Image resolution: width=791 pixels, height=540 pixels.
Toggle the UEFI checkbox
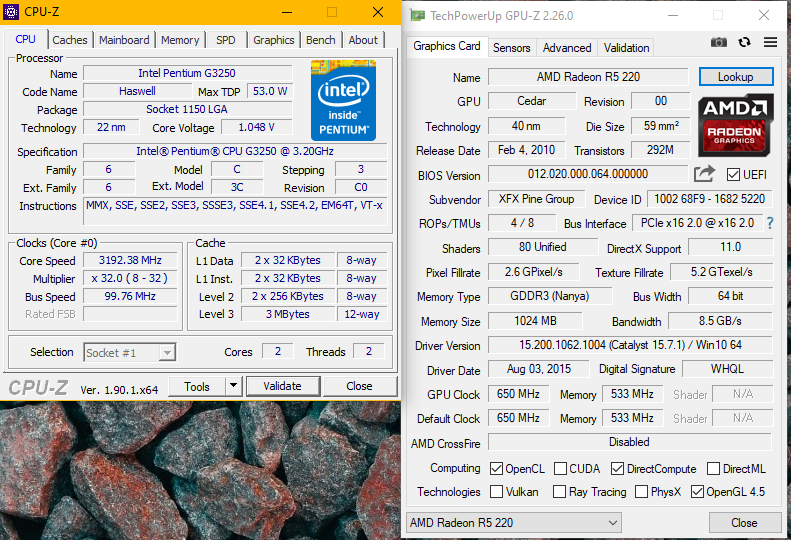733,175
